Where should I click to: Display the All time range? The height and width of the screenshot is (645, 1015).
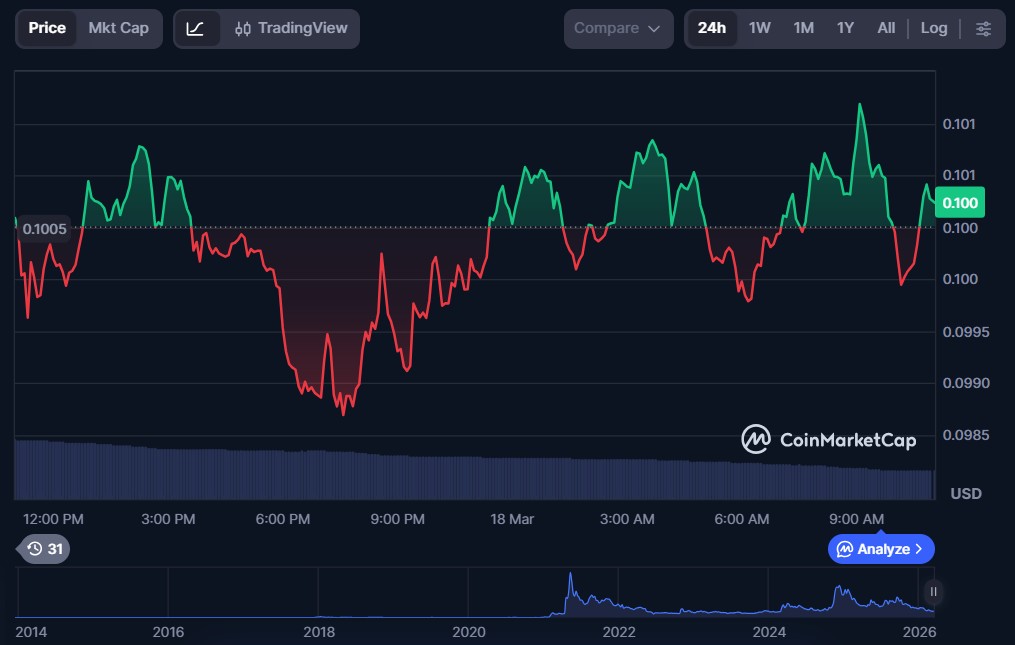886,29
